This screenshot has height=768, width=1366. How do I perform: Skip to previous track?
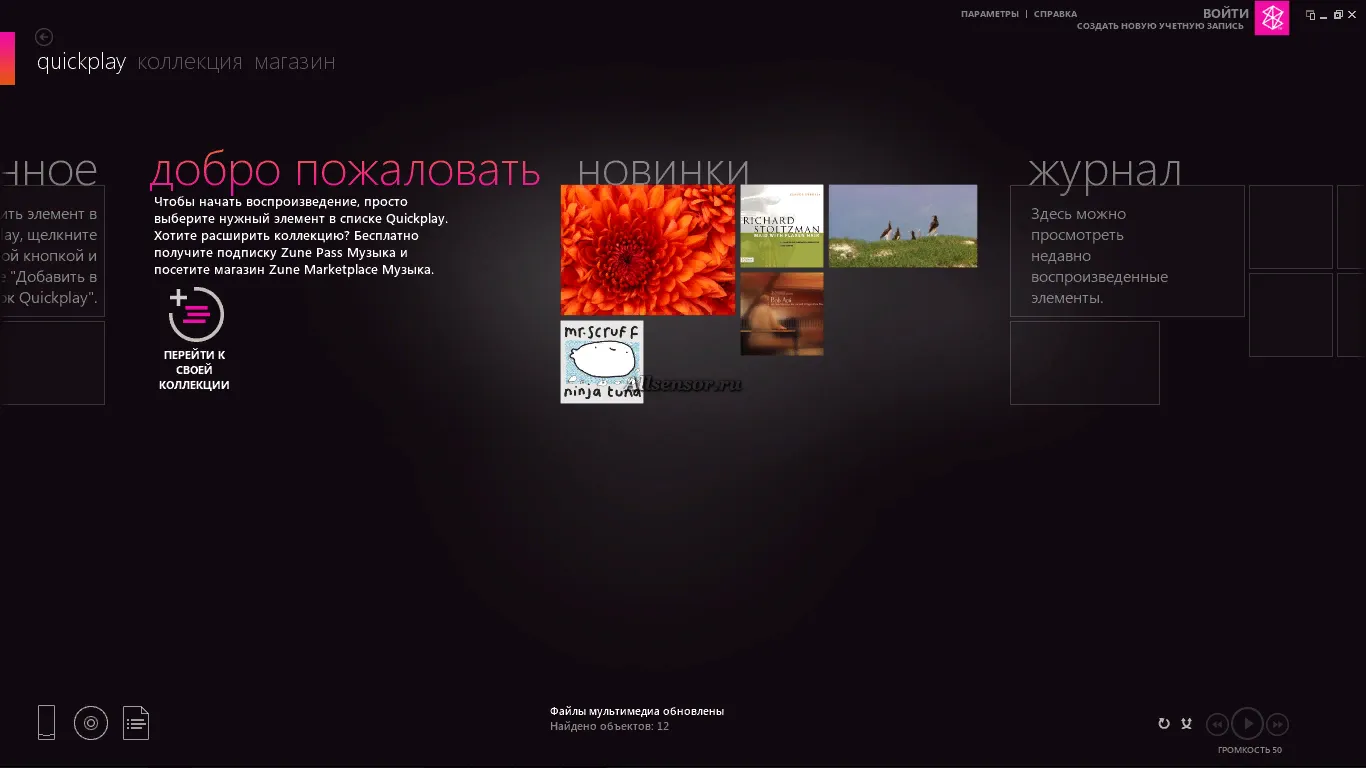coord(1217,724)
